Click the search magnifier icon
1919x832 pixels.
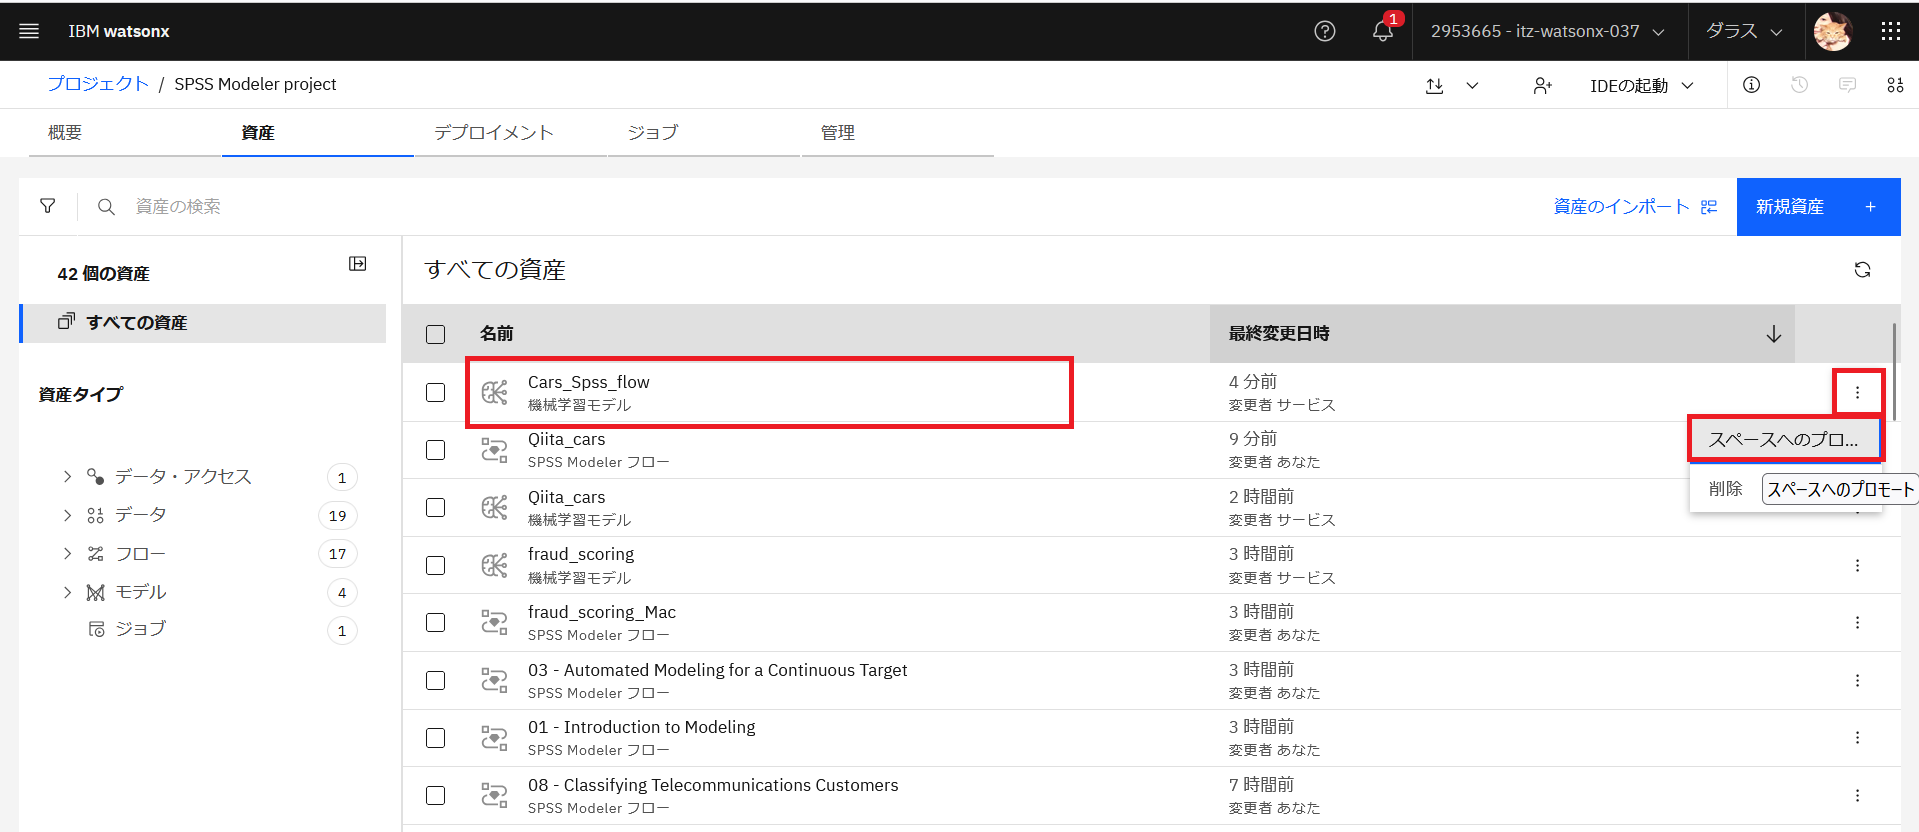coord(106,207)
